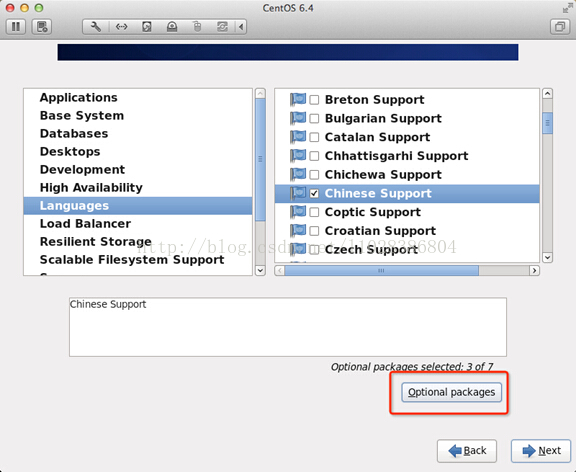Image resolution: width=576 pixels, height=472 pixels.
Task: Go to the previous step with Back
Action: click(x=467, y=450)
